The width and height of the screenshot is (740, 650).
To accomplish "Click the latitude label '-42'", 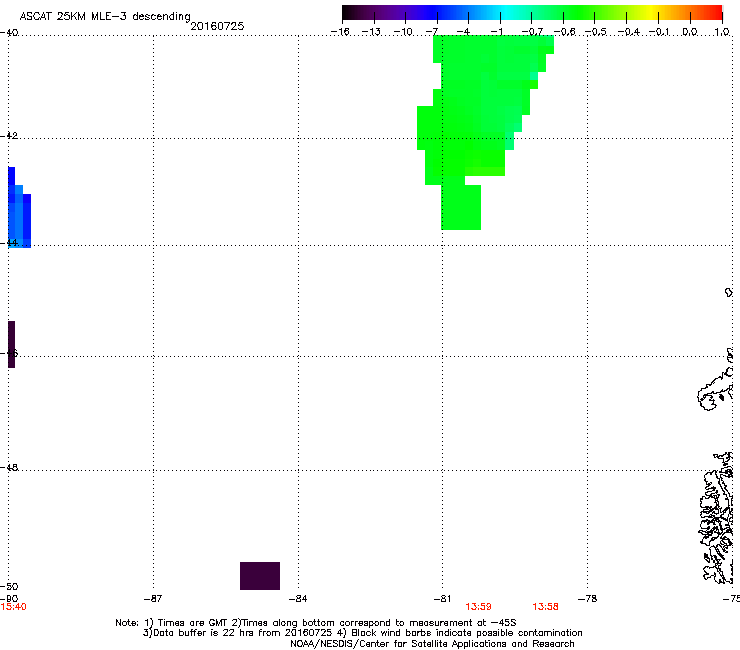I will pyautogui.click(x=9, y=135).
